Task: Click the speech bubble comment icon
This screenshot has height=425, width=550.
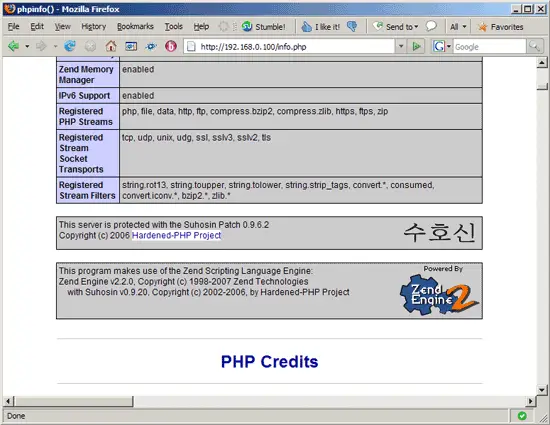Action: click(x=431, y=26)
